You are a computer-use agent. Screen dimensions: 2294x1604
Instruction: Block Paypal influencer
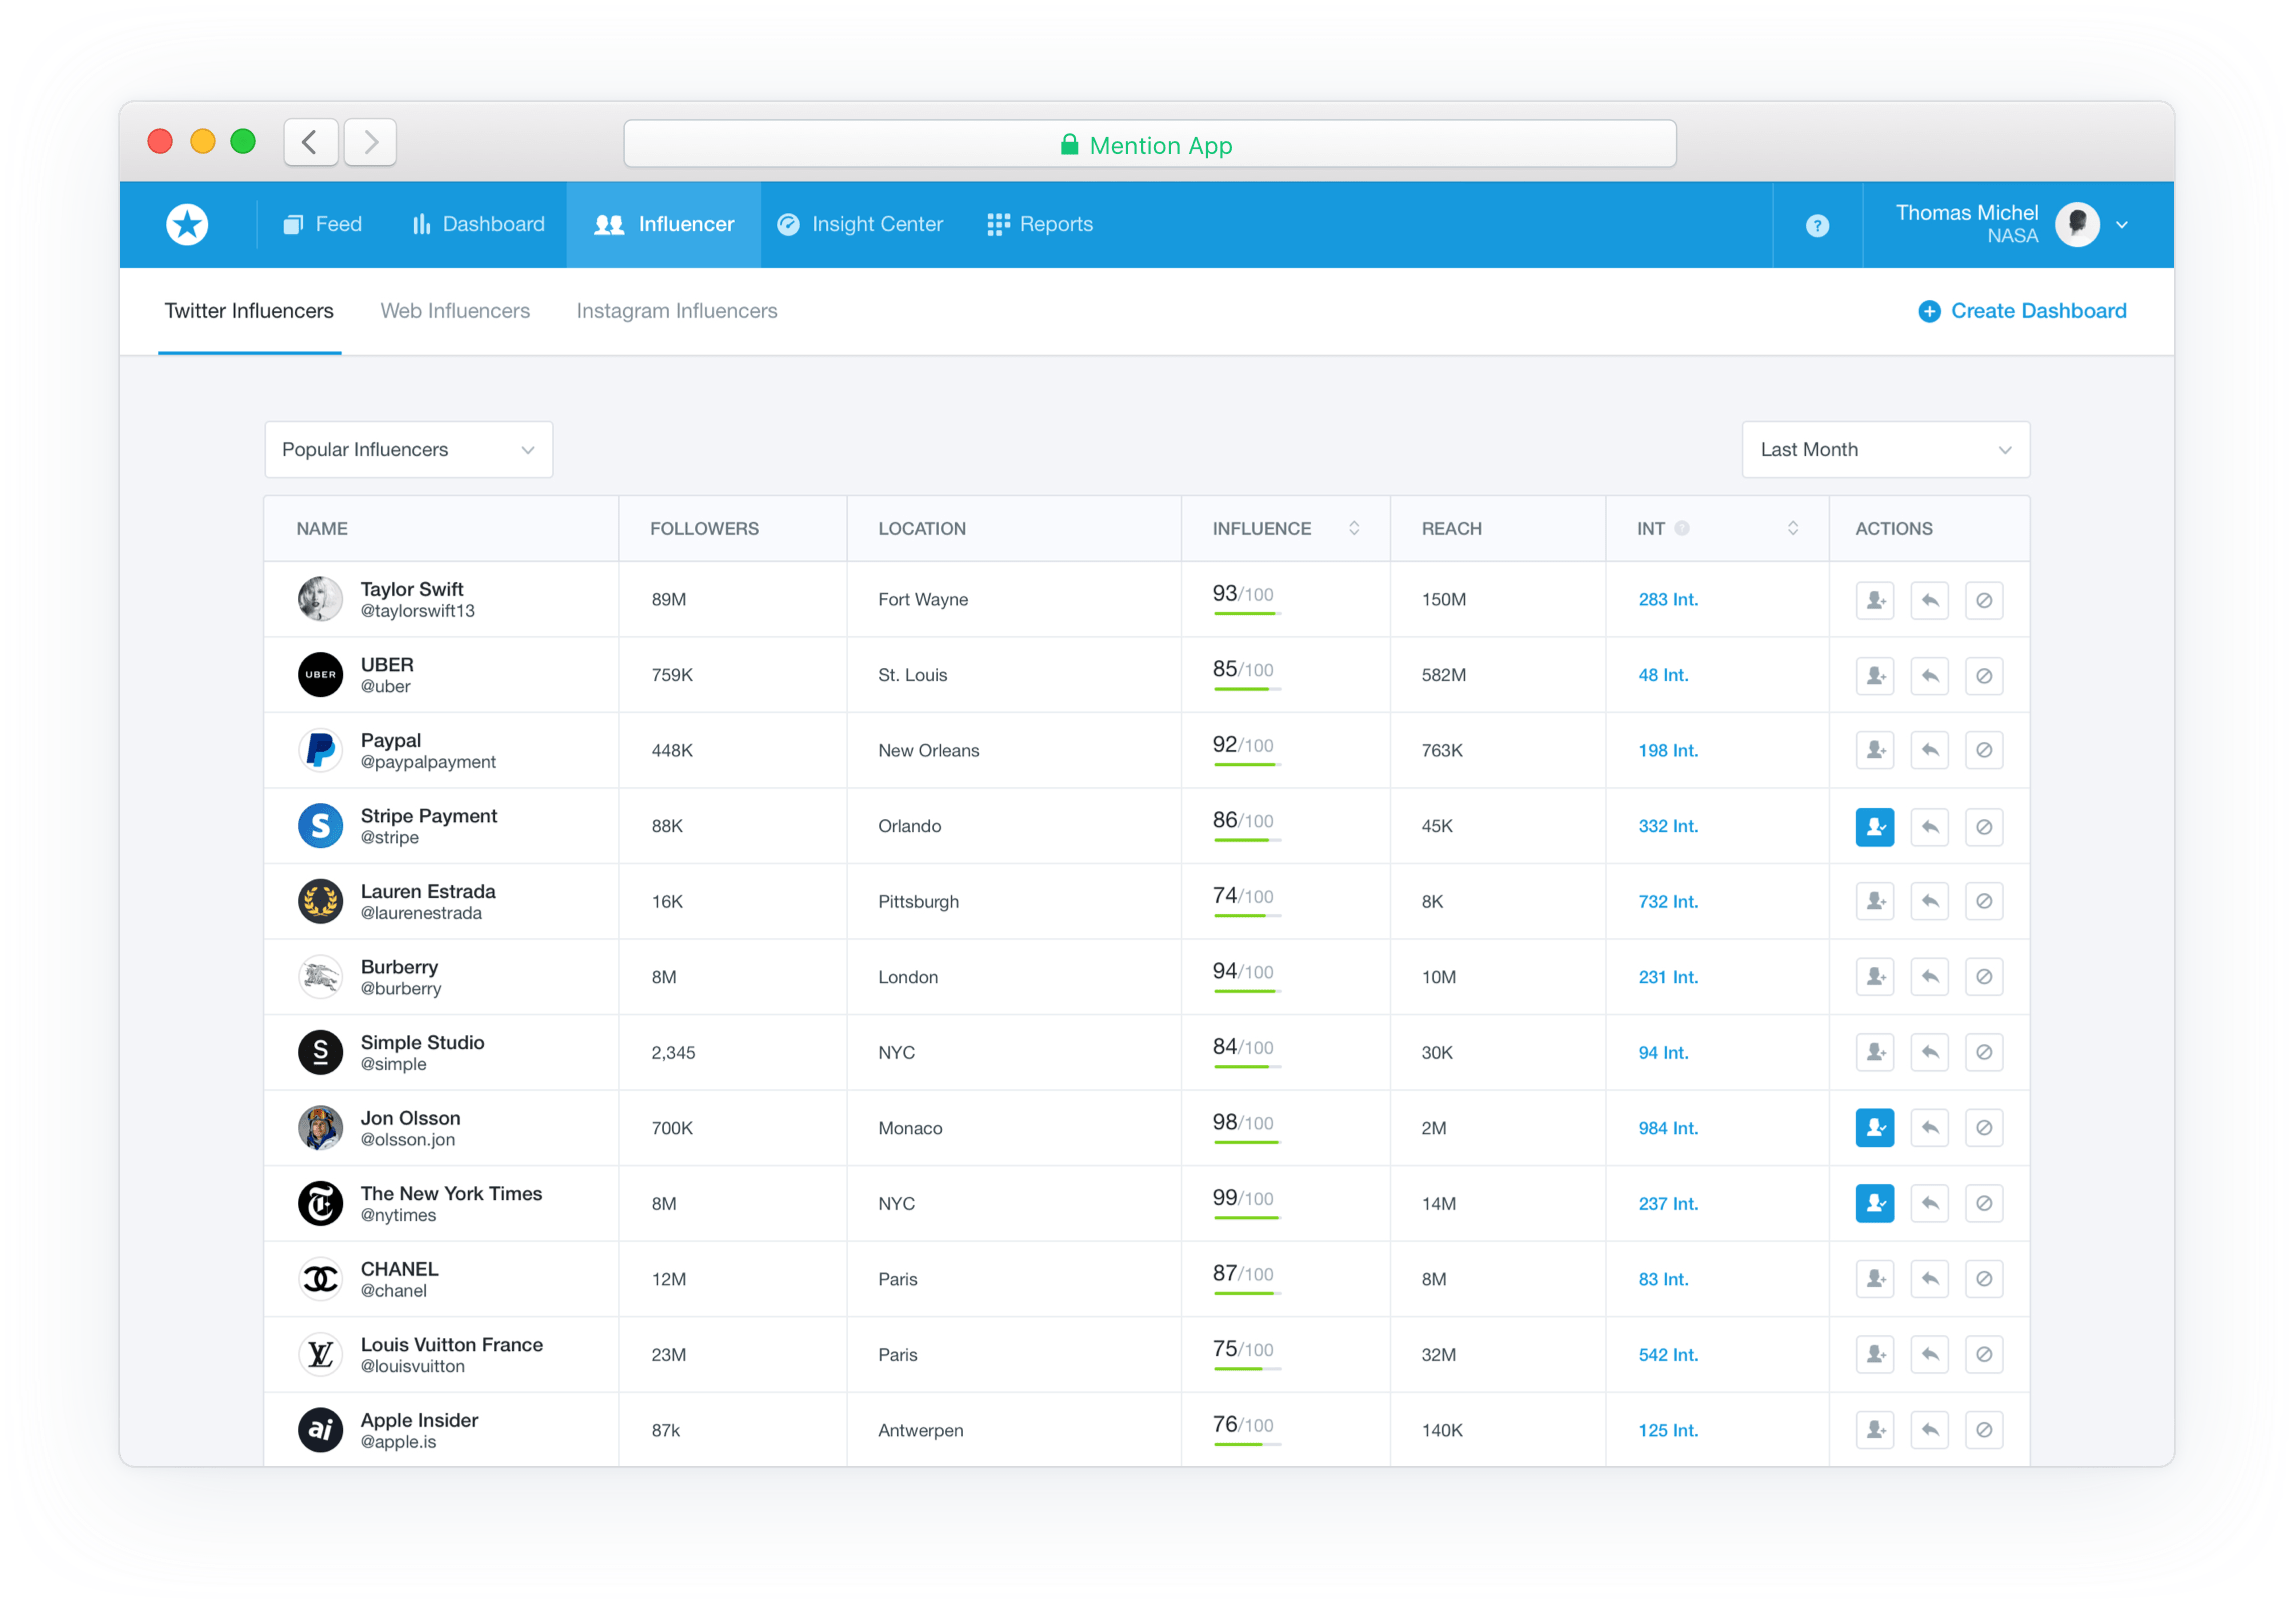pyautogui.click(x=1983, y=750)
